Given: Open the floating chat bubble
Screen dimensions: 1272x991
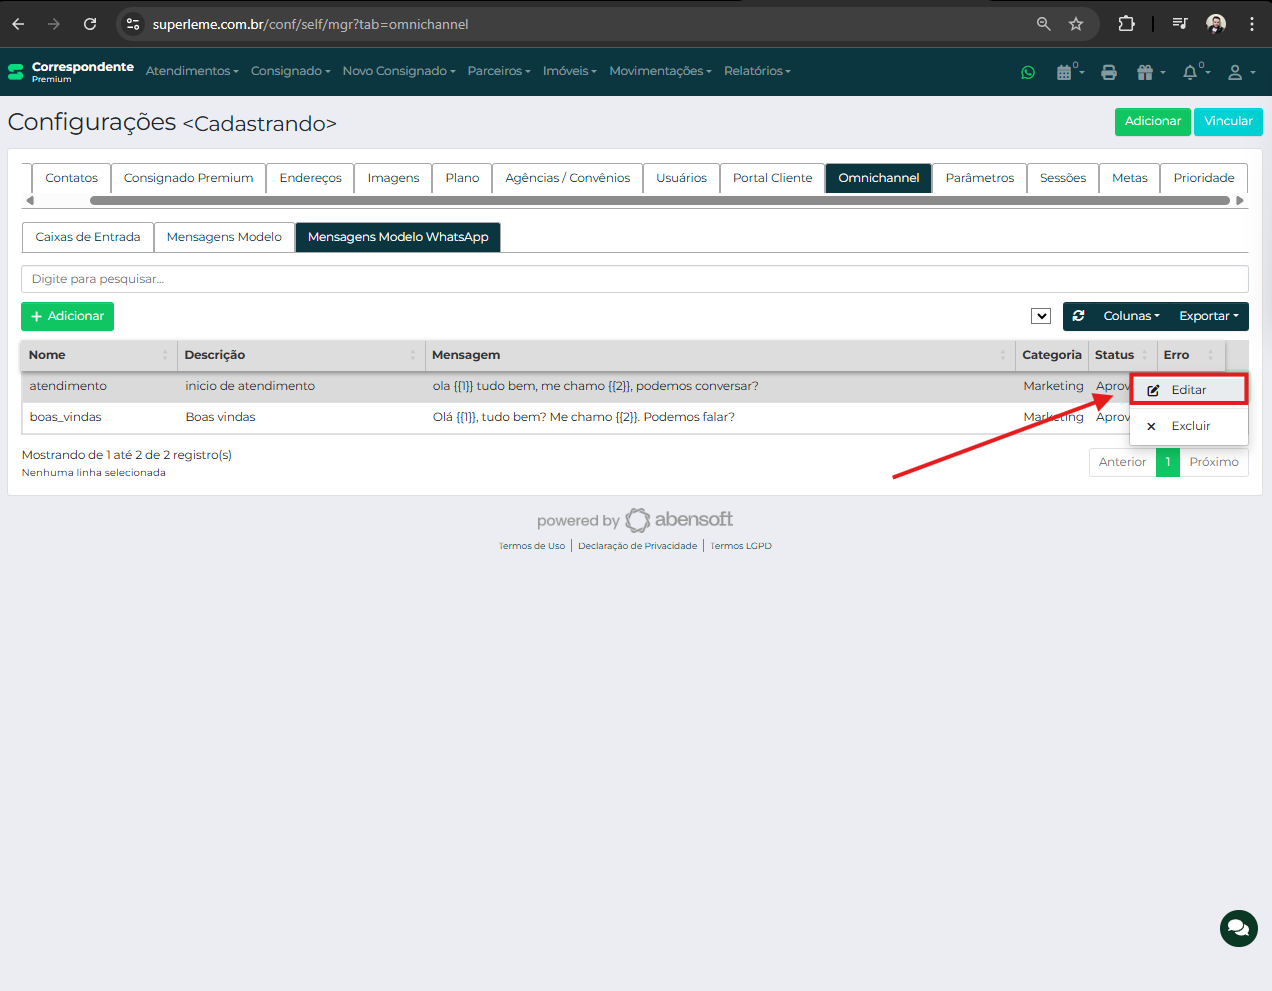Looking at the screenshot, I should point(1238,928).
